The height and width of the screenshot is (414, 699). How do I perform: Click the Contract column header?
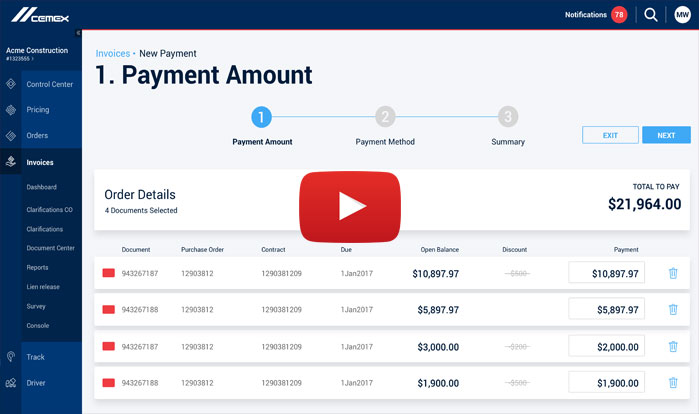click(x=273, y=250)
